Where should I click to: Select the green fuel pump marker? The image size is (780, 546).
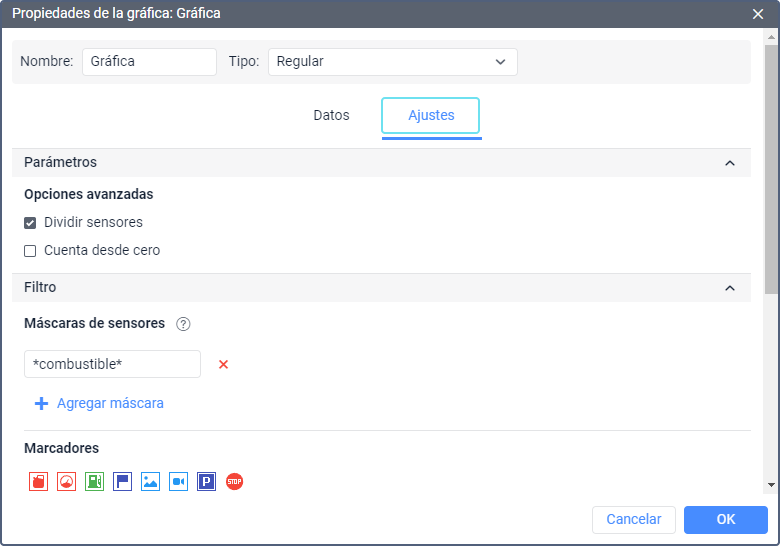[x=94, y=482]
